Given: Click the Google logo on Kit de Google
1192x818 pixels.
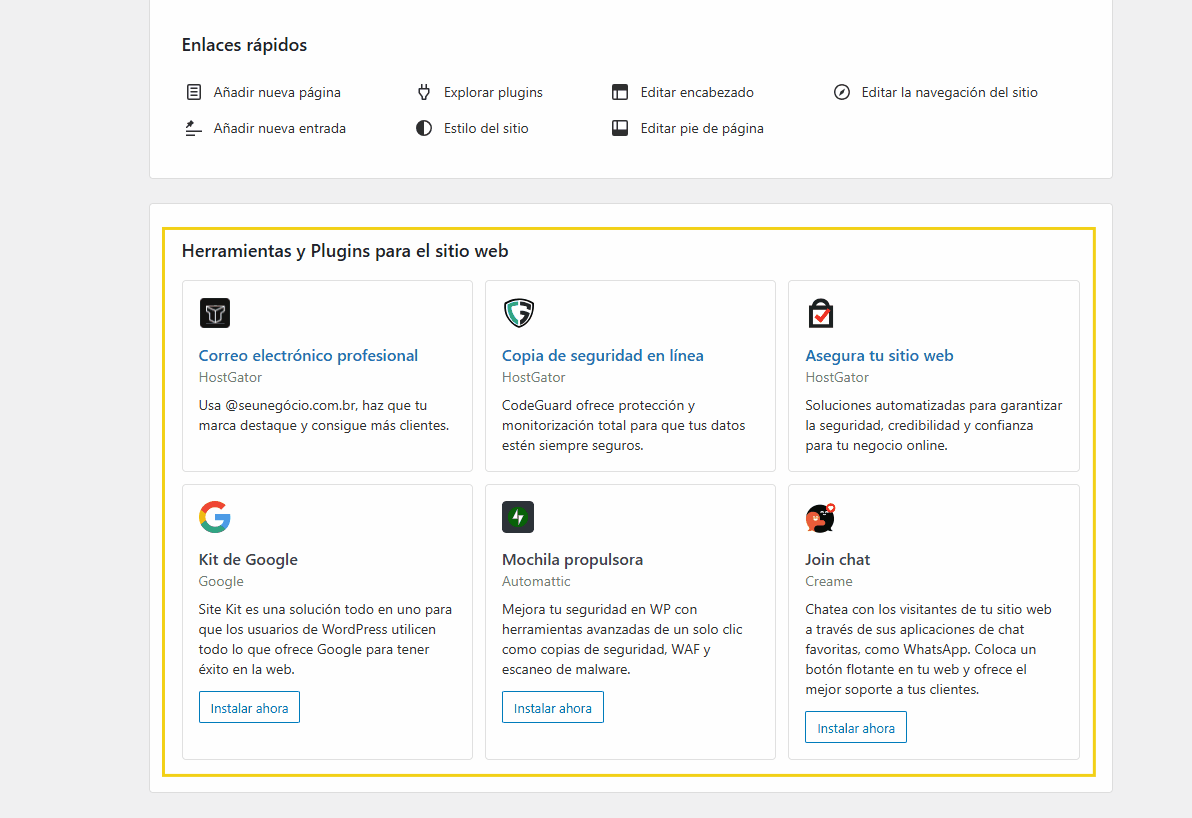Looking at the screenshot, I should pos(214,517).
